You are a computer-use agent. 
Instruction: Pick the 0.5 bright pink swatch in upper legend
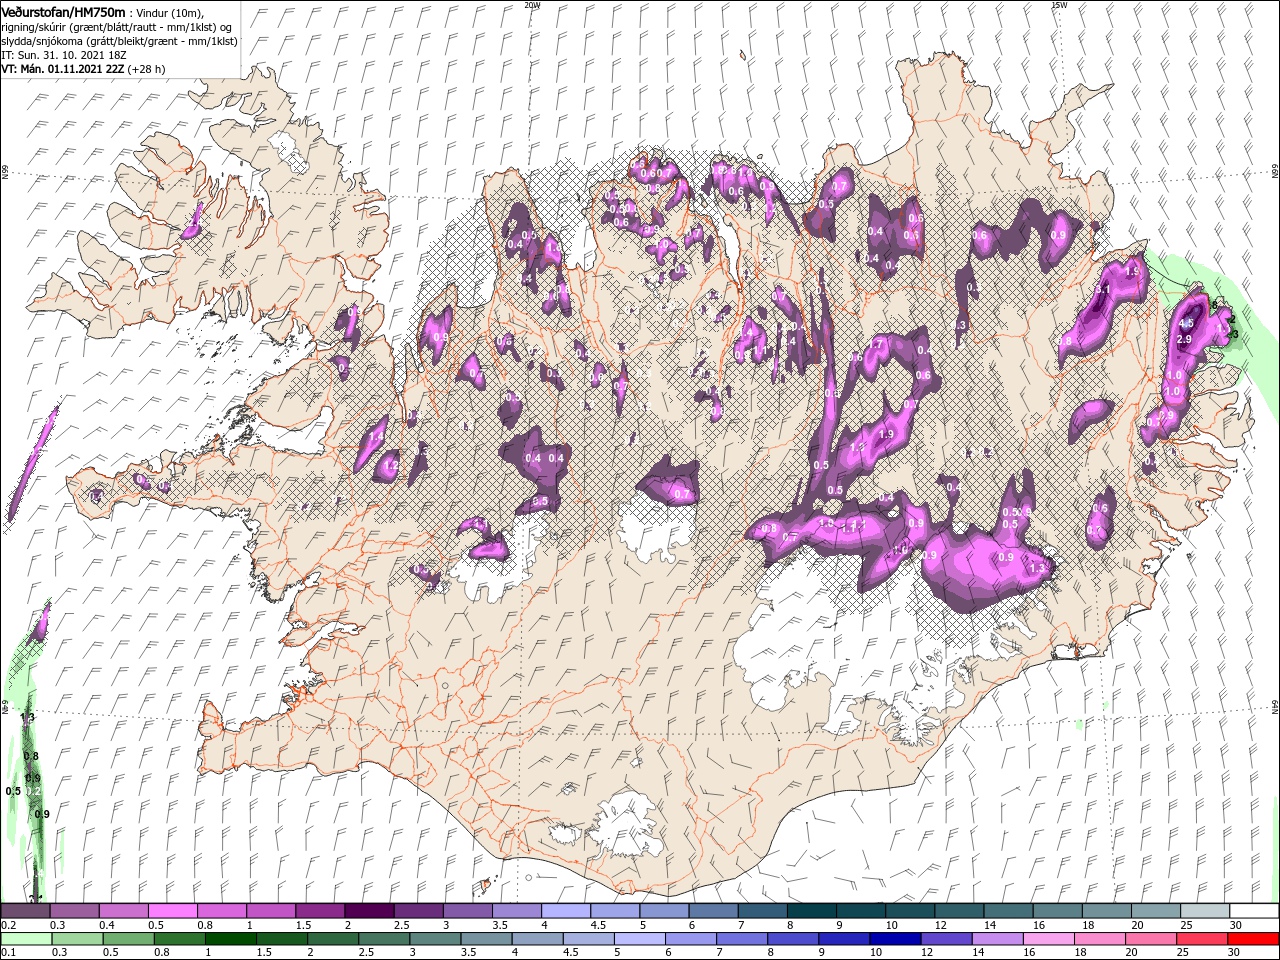click(173, 911)
